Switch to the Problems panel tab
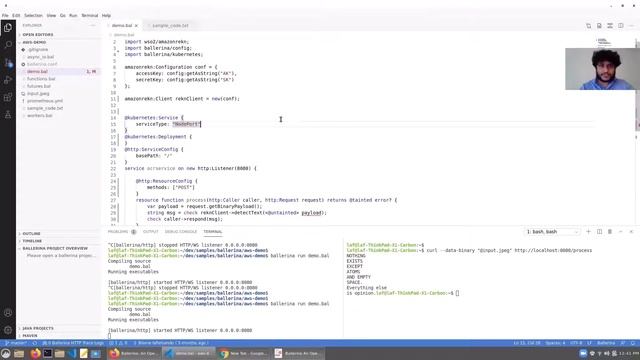Screen dimensions: 640x360 (118, 231)
